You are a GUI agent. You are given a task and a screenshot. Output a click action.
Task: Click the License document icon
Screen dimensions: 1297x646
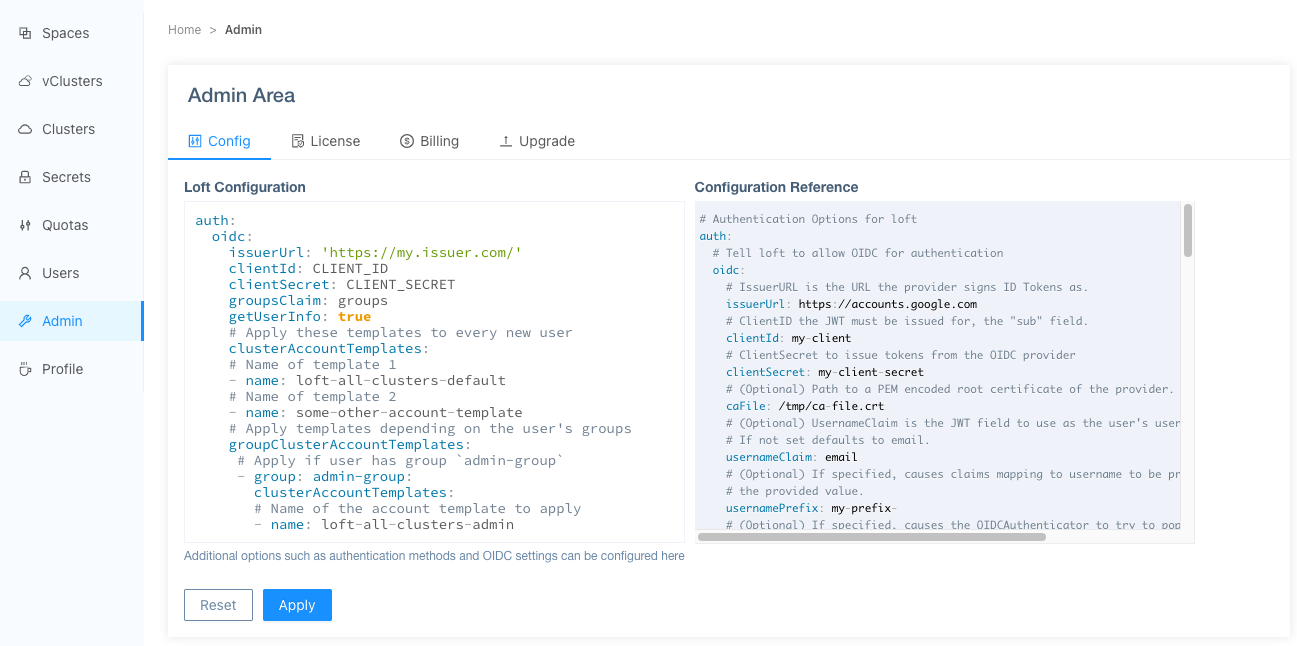pyautogui.click(x=297, y=141)
